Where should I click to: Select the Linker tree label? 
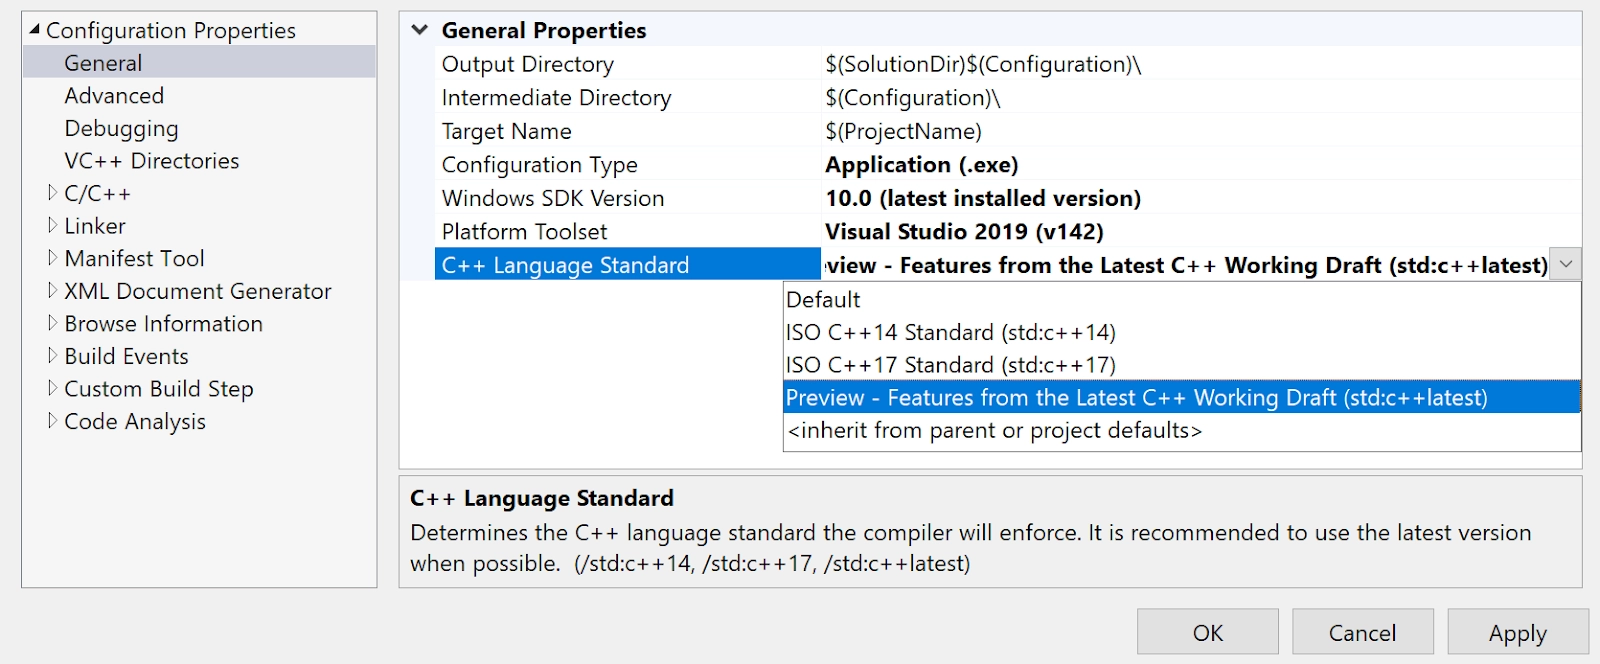pyautogui.click(x=95, y=226)
